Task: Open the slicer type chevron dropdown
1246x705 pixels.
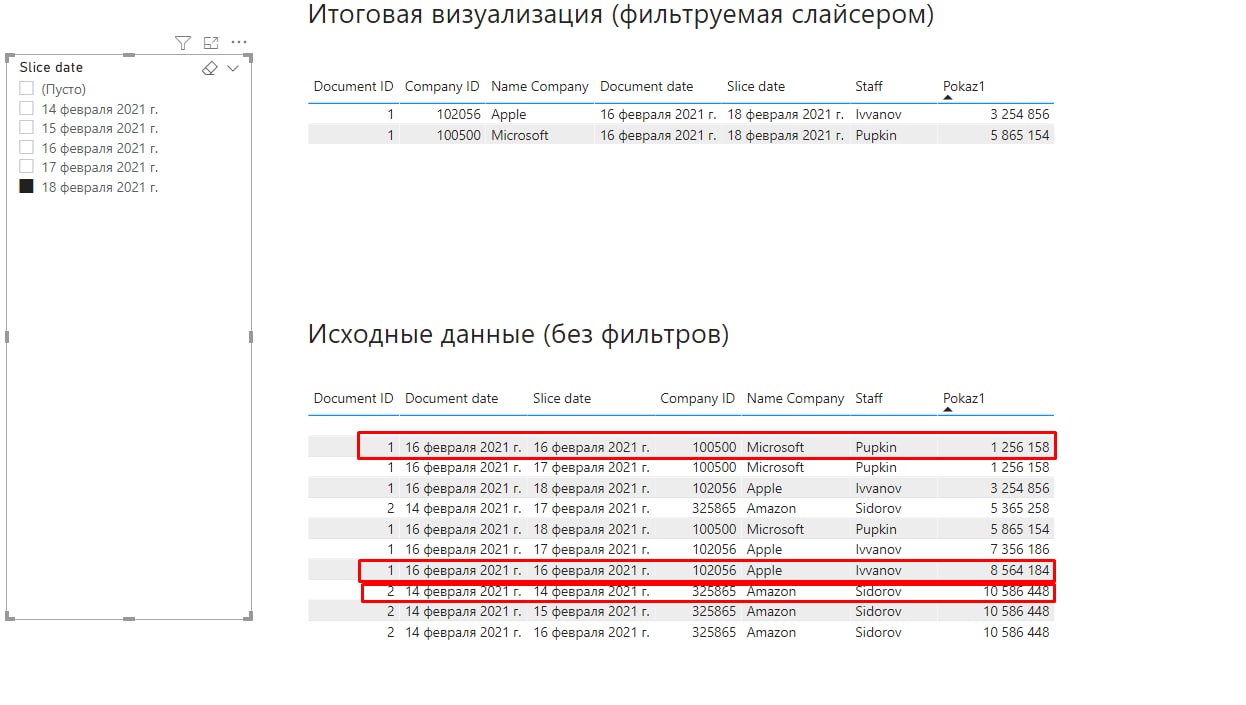Action: [x=233, y=68]
